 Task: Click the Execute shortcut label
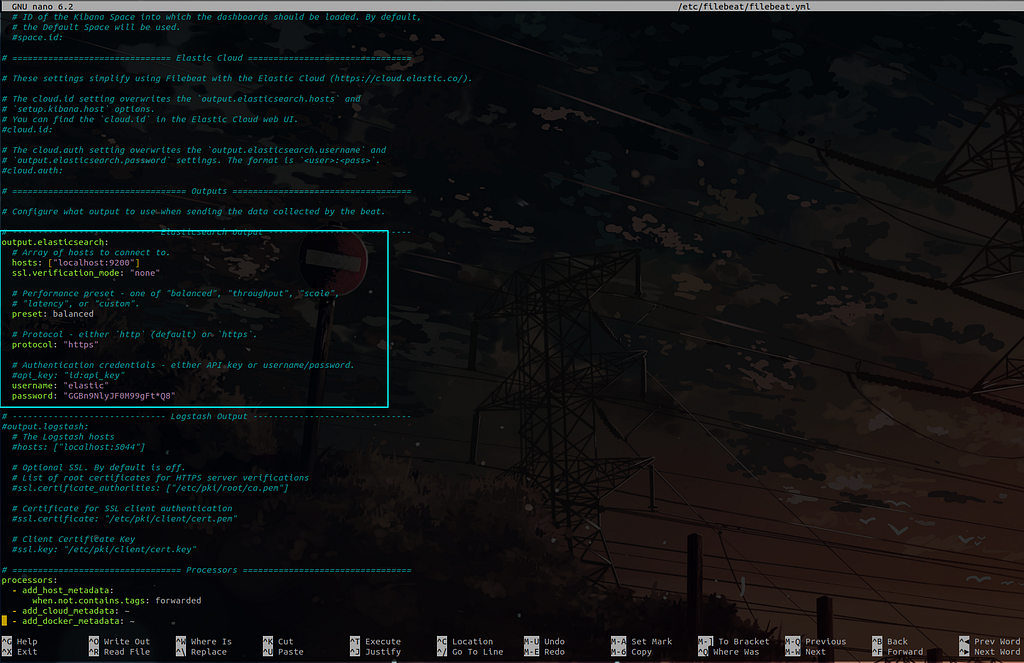point(383,641)
